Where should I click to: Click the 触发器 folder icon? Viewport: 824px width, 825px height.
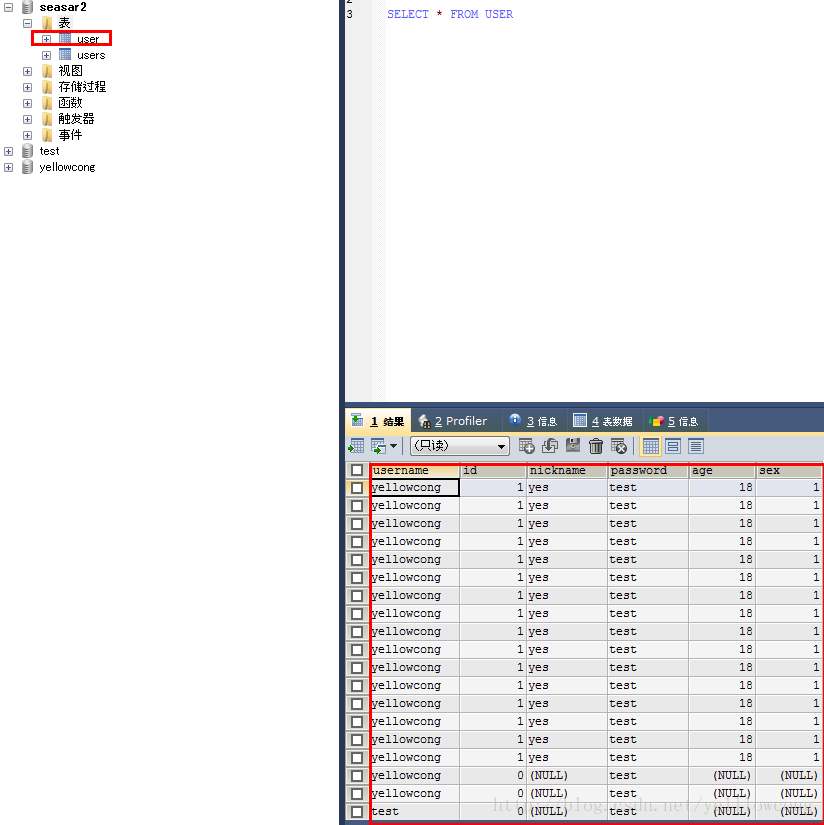47,119
